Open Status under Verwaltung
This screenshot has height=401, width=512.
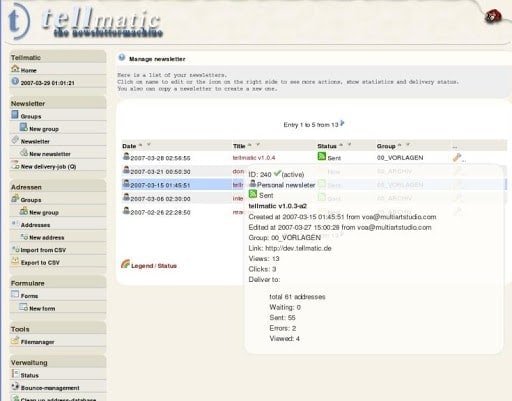[30, 375]
